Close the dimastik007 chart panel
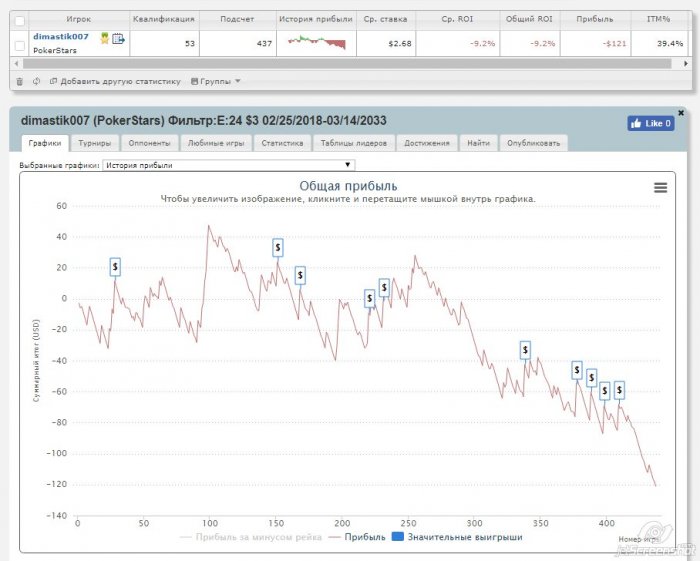 tap(681, 113)
